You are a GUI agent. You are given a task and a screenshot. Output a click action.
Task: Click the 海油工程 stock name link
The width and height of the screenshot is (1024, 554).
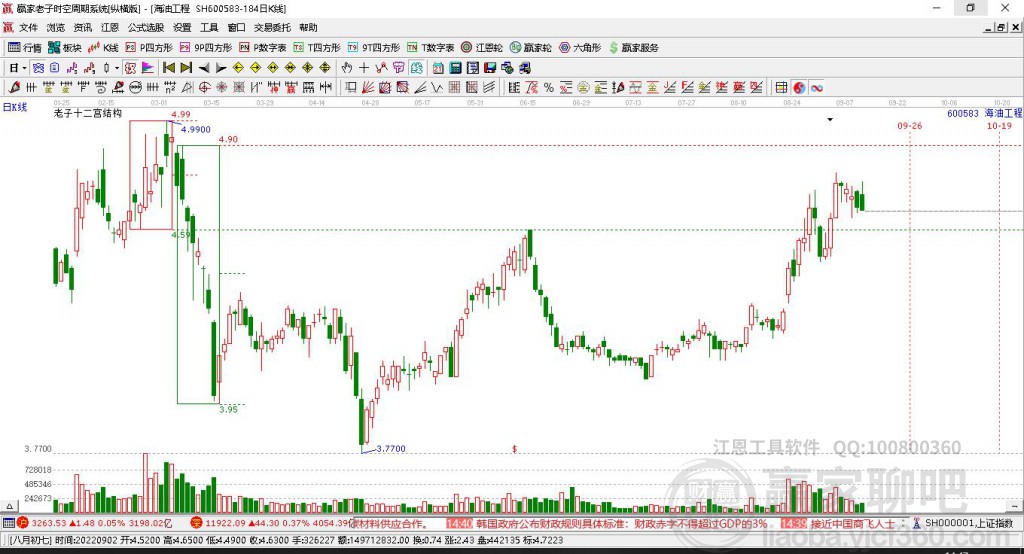coord(1003,114)
